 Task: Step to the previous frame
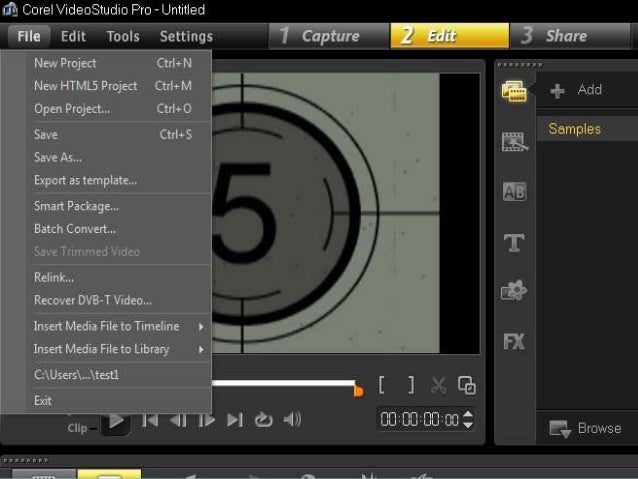(178, 420)
